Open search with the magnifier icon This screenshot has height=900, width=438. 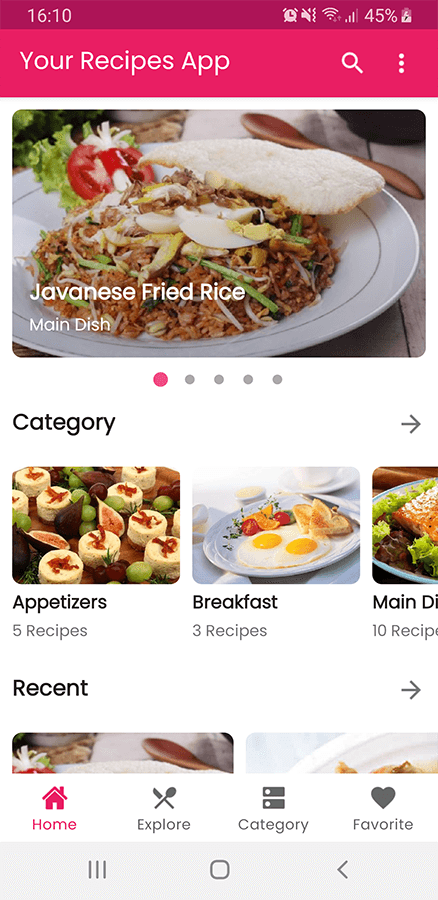352,63
